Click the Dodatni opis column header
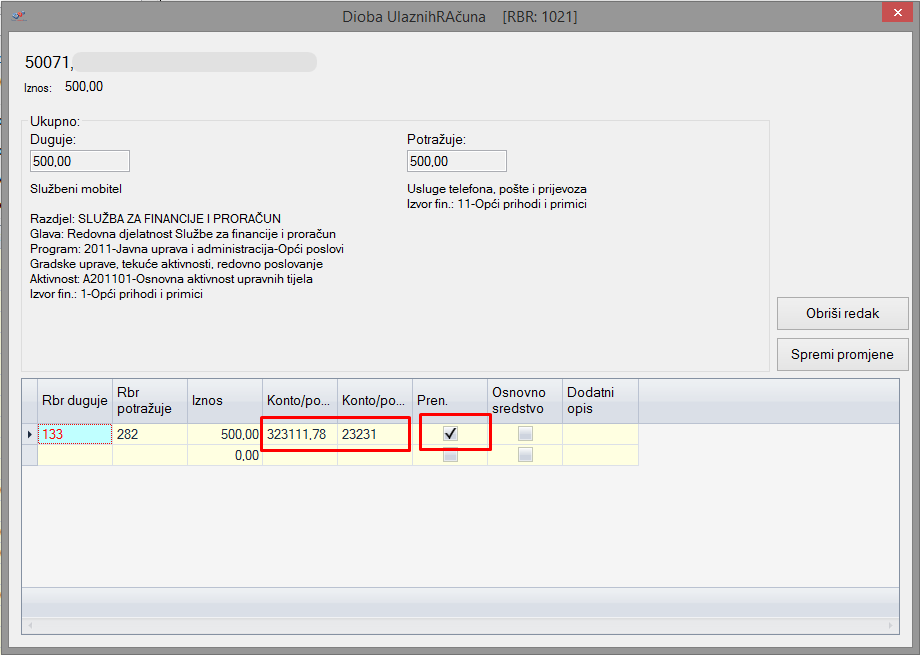 (x=600, y=401)
